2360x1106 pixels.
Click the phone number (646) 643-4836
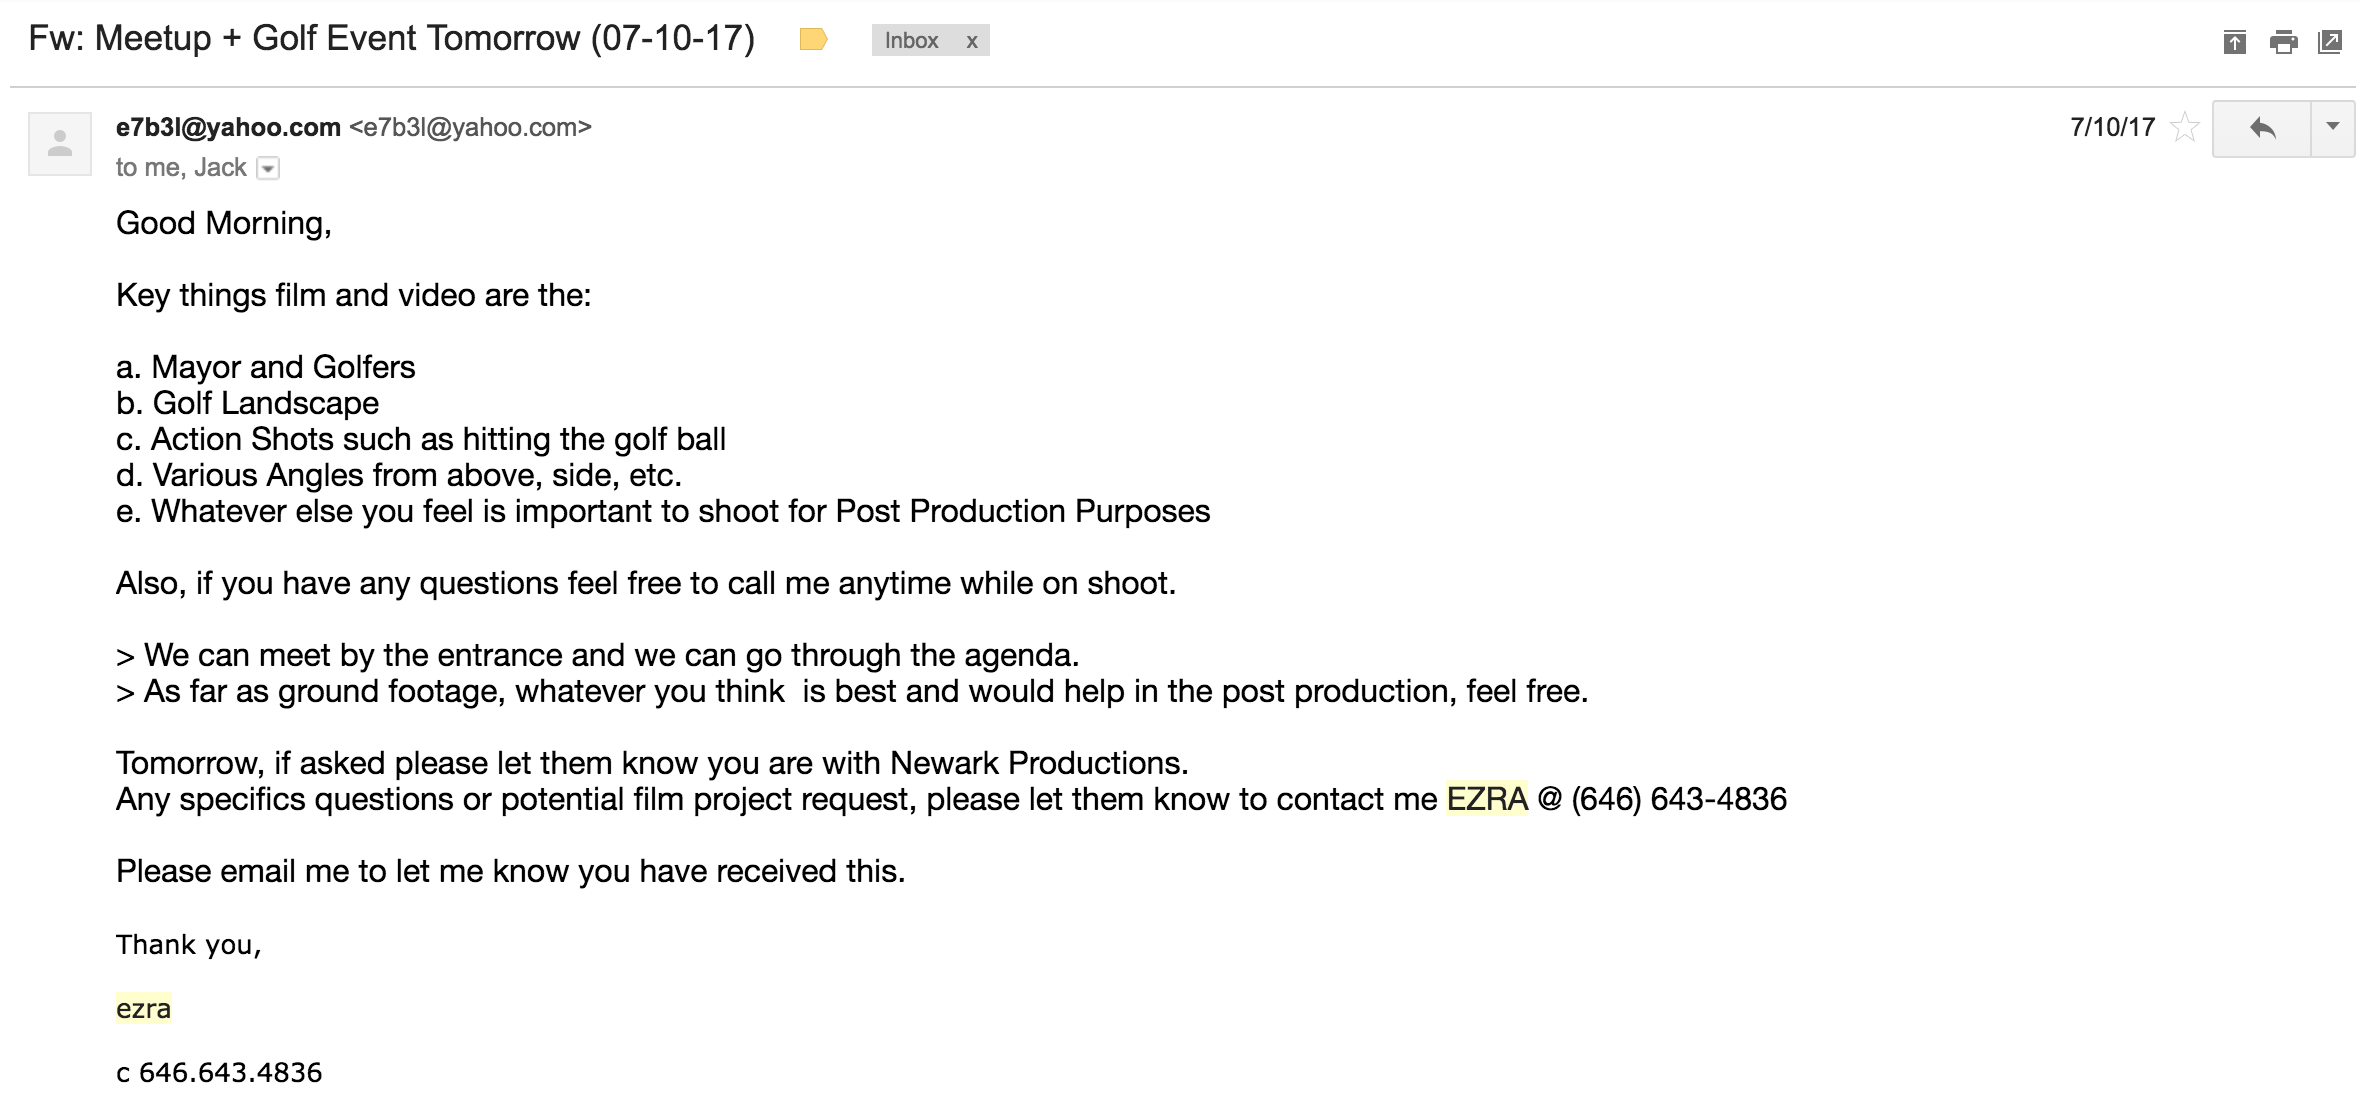tap(1679, 799)
